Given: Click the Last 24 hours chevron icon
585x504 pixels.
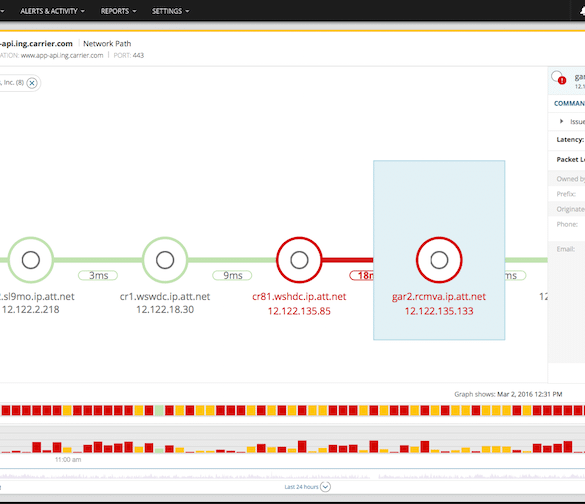Looking at the screenshot, I should click(325, 487).
